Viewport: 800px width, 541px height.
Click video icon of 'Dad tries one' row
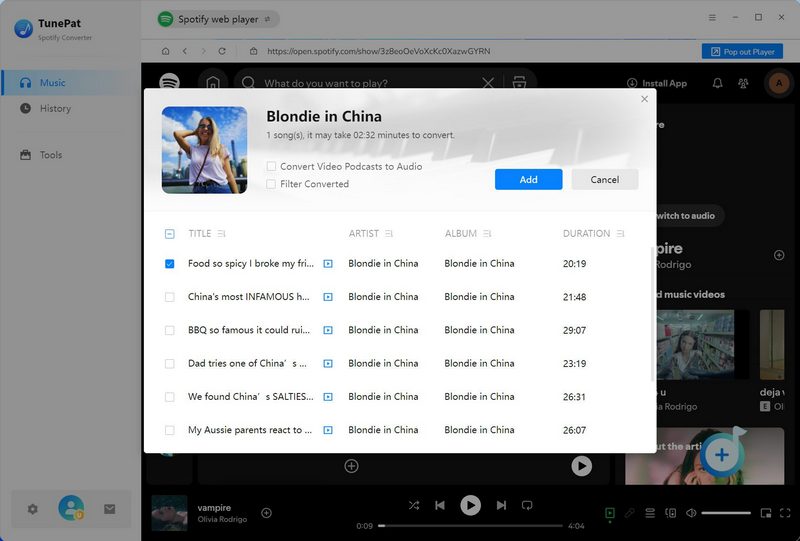coord(328,363)
